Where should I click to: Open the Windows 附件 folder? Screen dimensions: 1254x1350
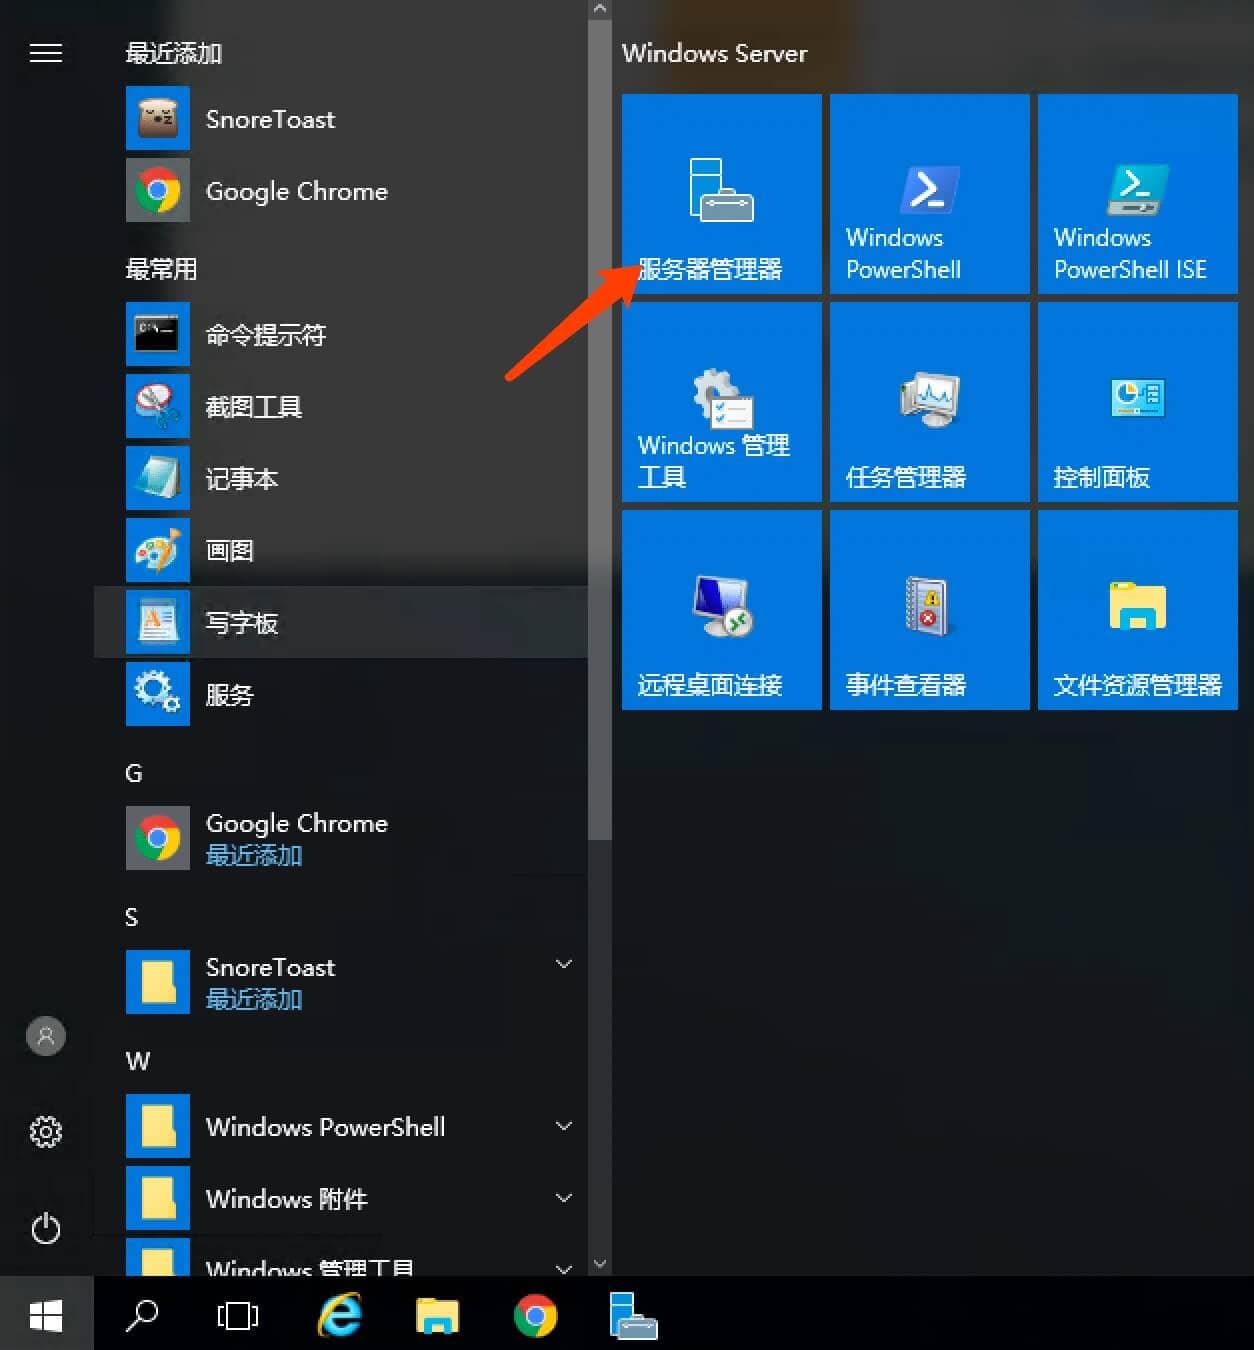340,1198
